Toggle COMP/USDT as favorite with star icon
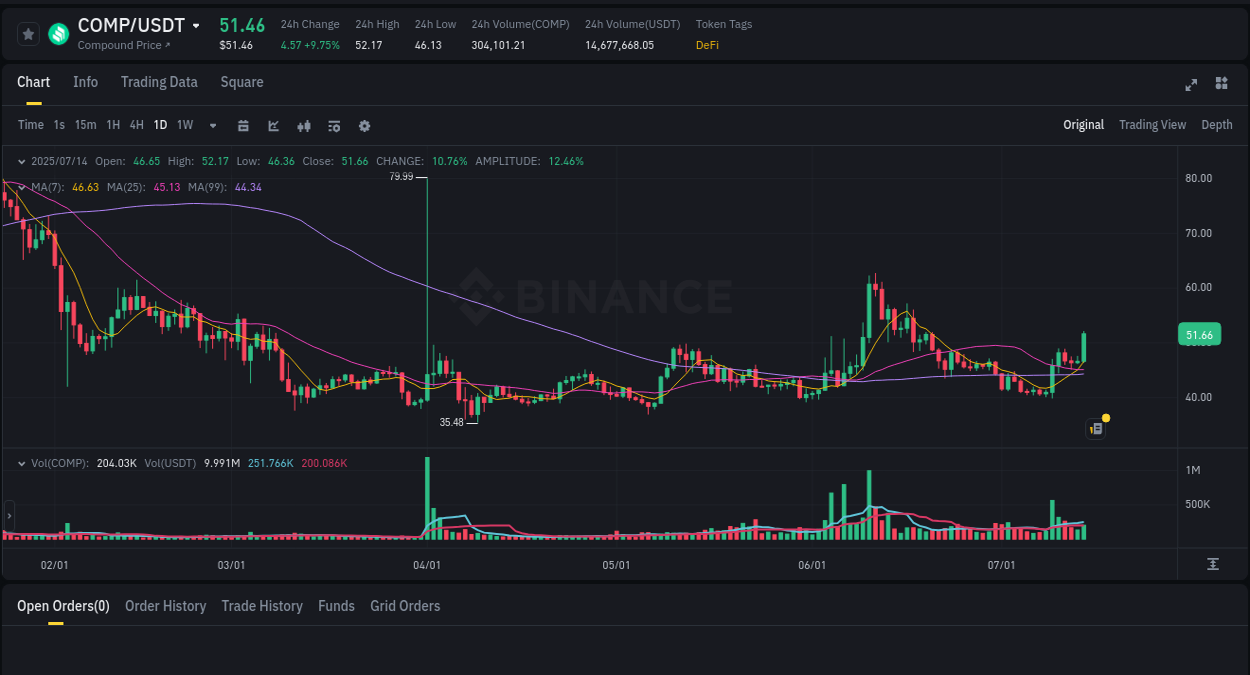 point(28,33)
